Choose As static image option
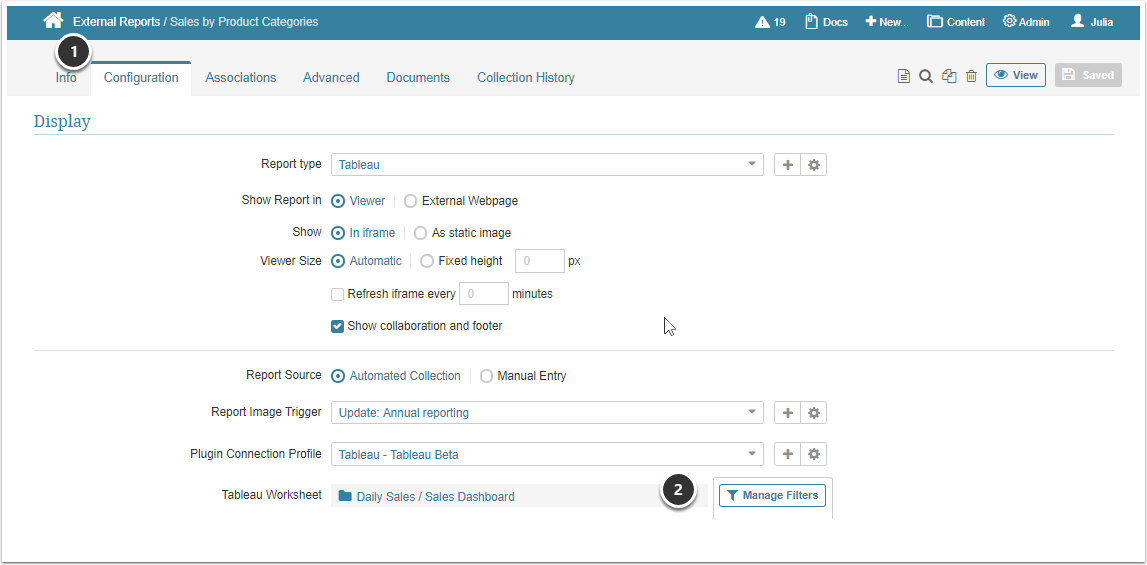1147x565 pixels. click(421, 233)
